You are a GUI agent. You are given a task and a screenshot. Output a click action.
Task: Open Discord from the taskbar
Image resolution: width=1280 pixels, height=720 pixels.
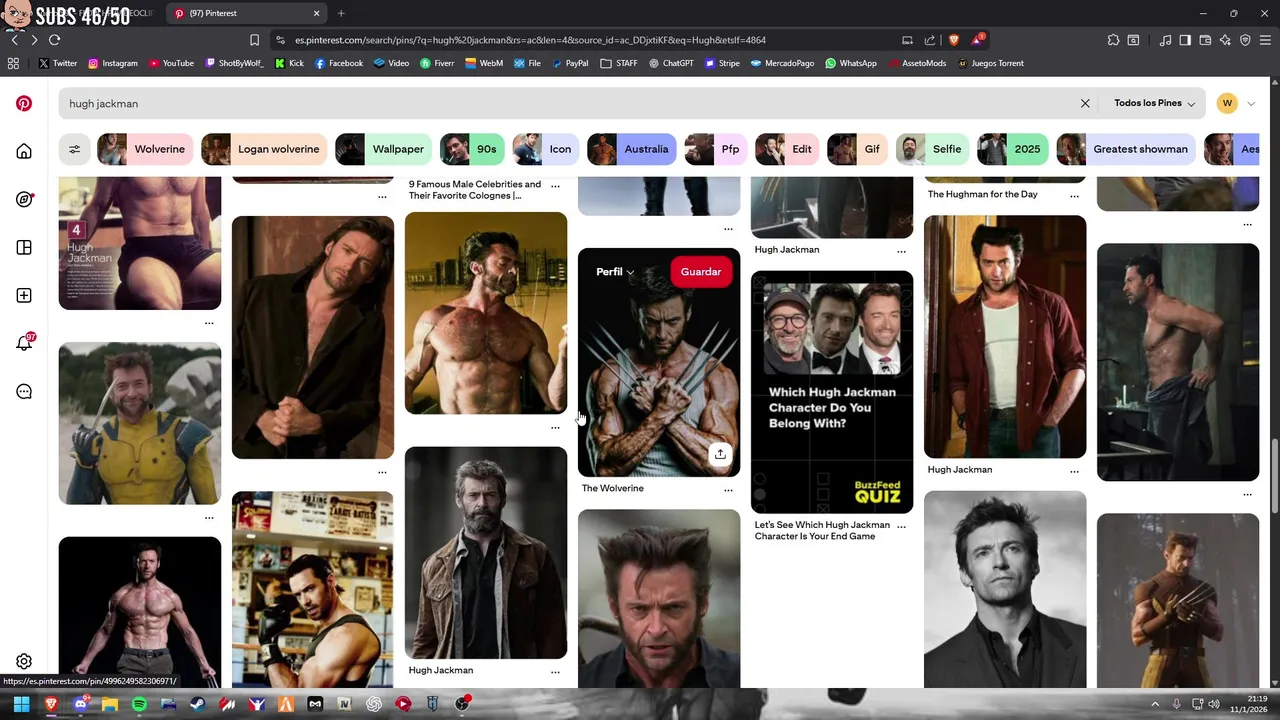tap(80, 704)
